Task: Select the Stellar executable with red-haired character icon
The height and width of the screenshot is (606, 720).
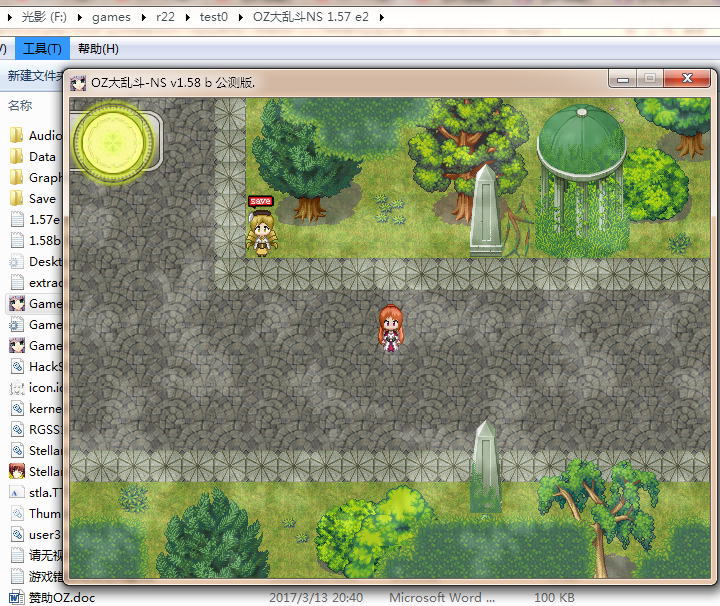Action: click(17, 471)
